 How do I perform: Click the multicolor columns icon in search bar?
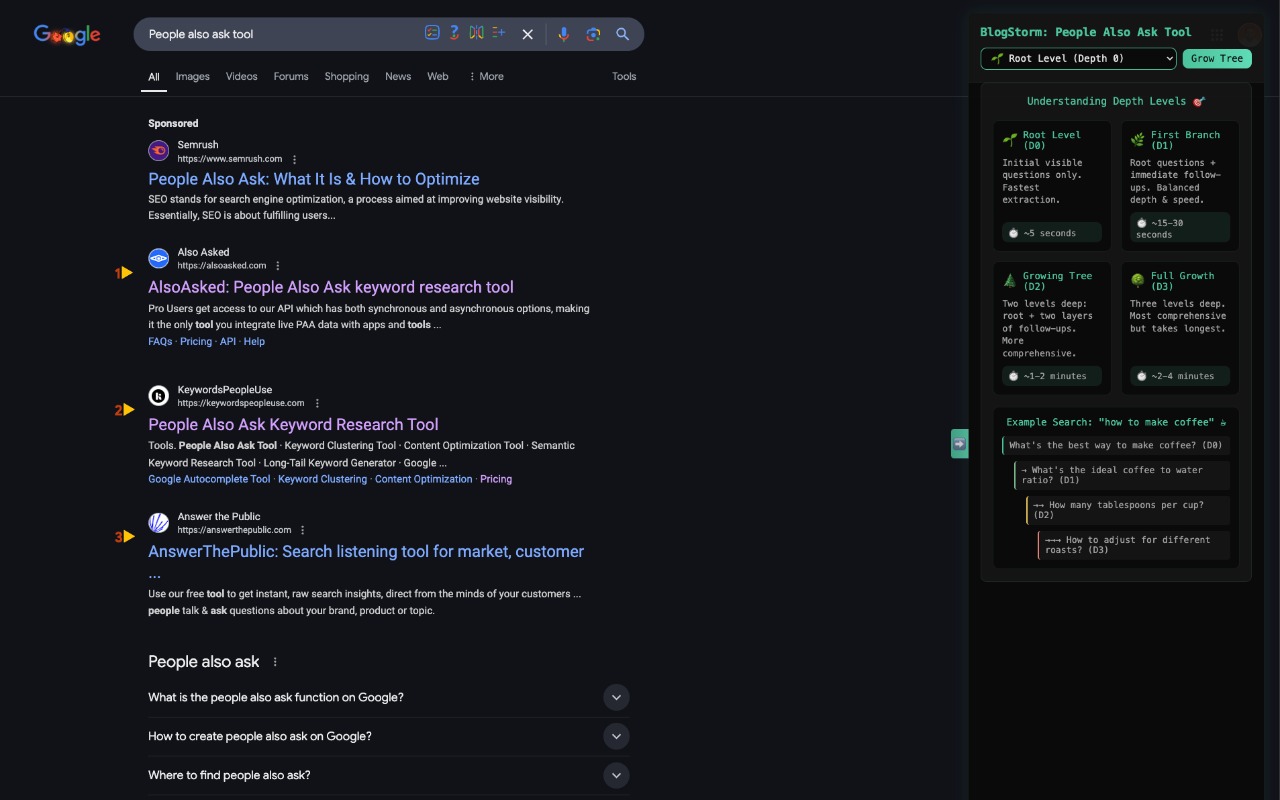[477, 33]
